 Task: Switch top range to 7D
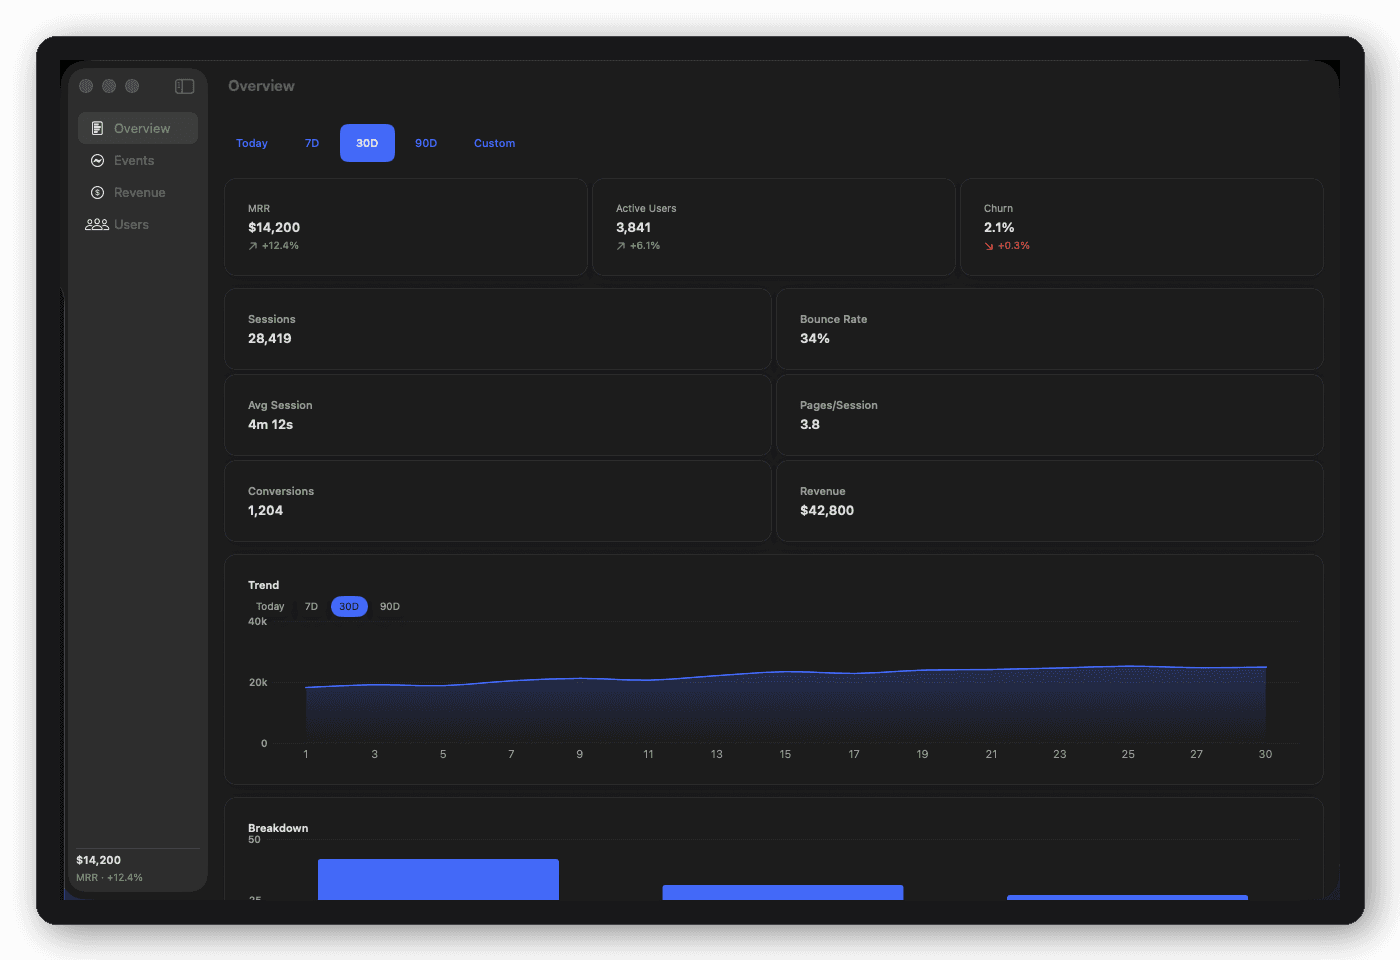[312, 143]
